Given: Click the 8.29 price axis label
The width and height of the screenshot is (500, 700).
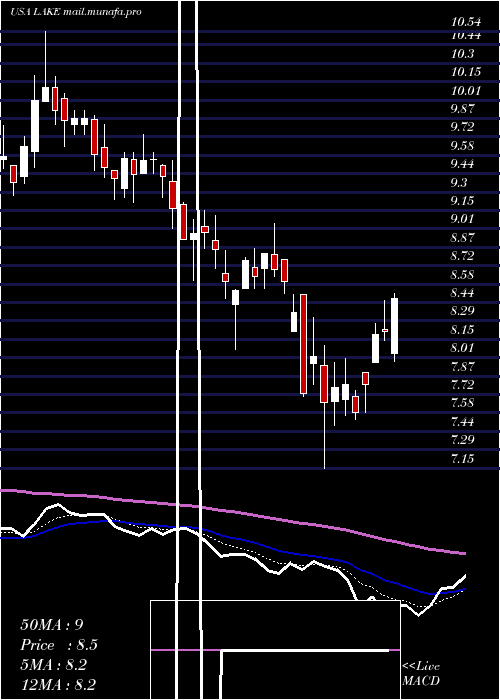Looking at the screenshot, I should coord(462,311).
